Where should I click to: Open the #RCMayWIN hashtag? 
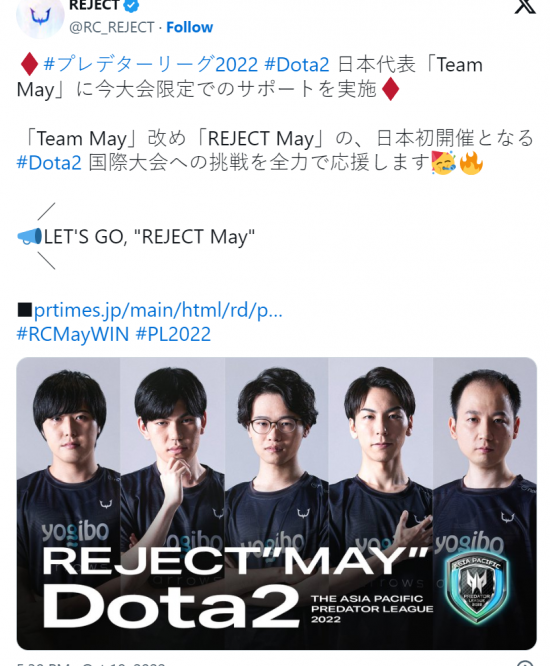tap(73, 334)
